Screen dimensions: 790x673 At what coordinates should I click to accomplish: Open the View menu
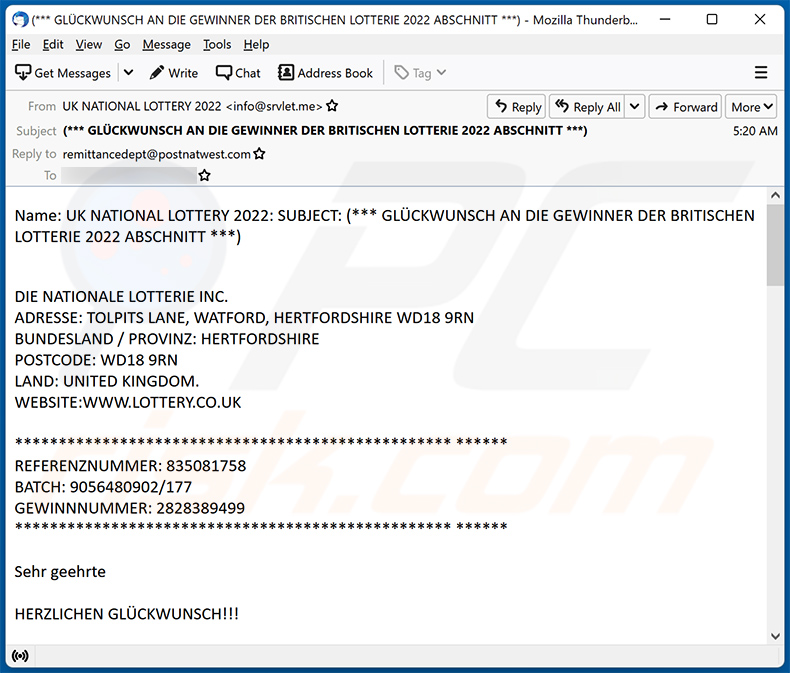(89, 45)
